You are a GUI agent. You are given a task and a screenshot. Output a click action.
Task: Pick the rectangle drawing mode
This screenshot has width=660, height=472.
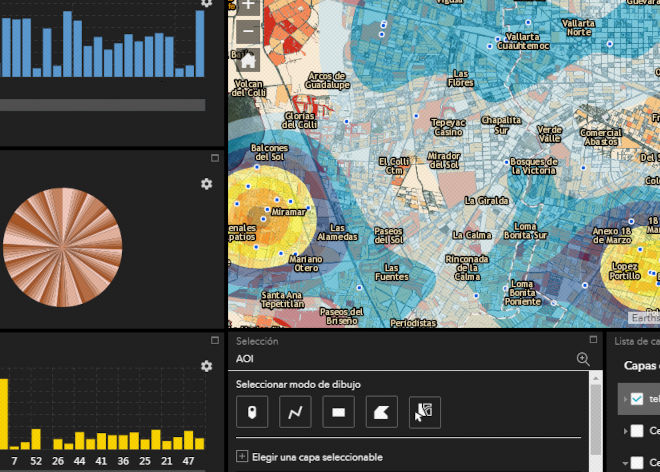(x=338, y=411)
